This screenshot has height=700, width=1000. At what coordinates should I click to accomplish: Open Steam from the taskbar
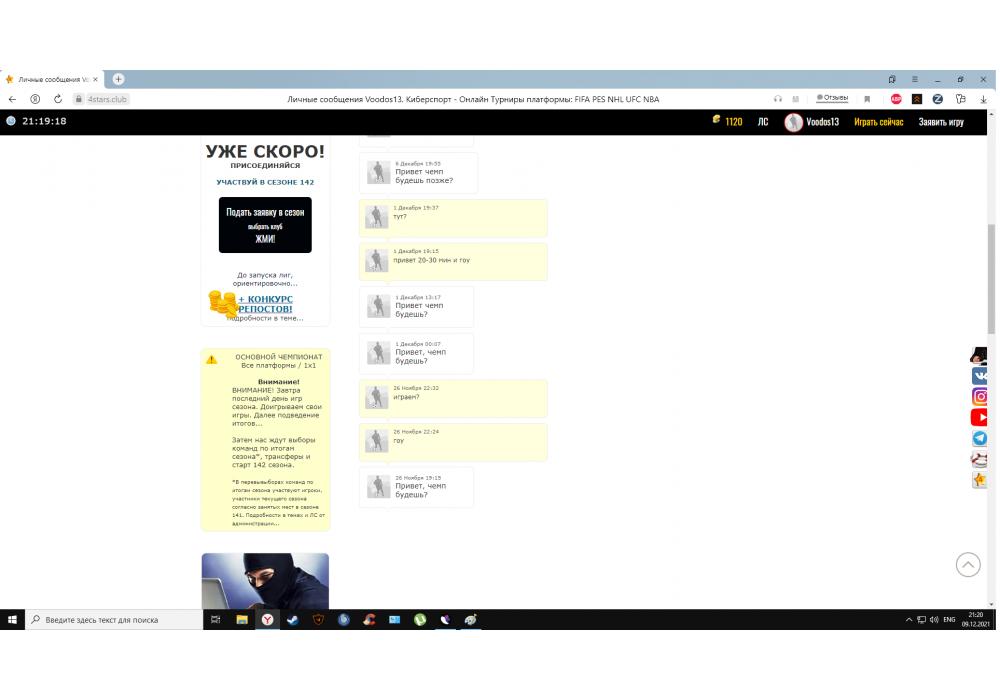(293, 619)
